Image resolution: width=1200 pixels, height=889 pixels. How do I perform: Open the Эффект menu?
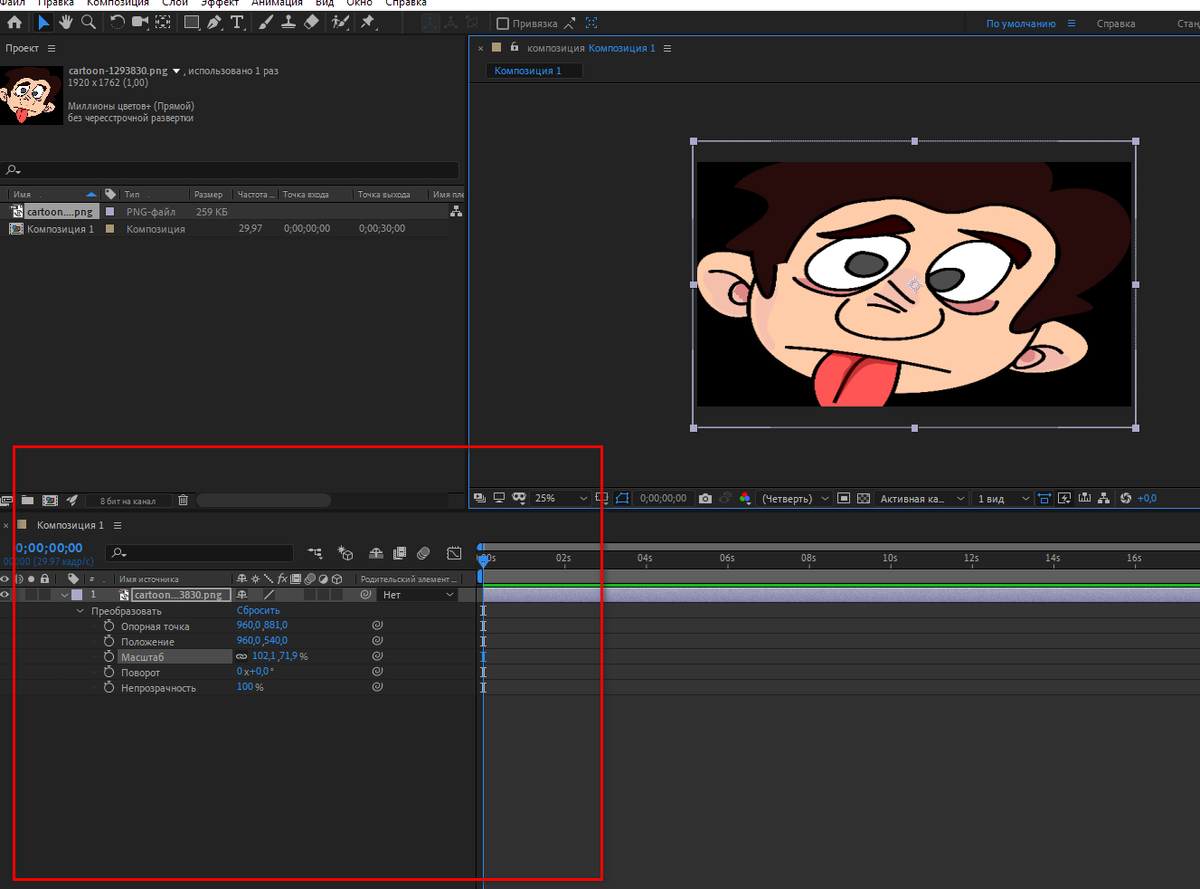click(x=220, y=3)
